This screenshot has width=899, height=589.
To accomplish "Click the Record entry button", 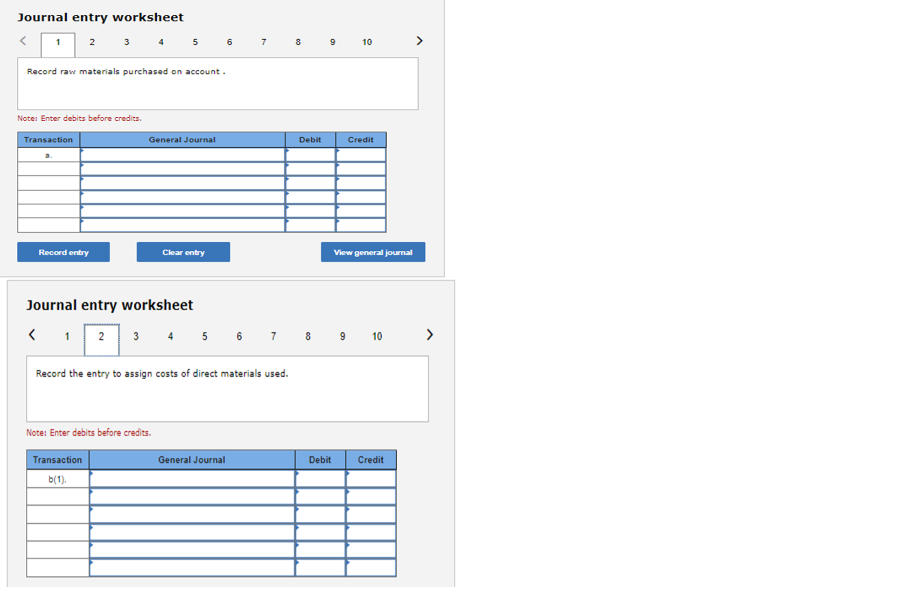I will (x=63, y=251).
